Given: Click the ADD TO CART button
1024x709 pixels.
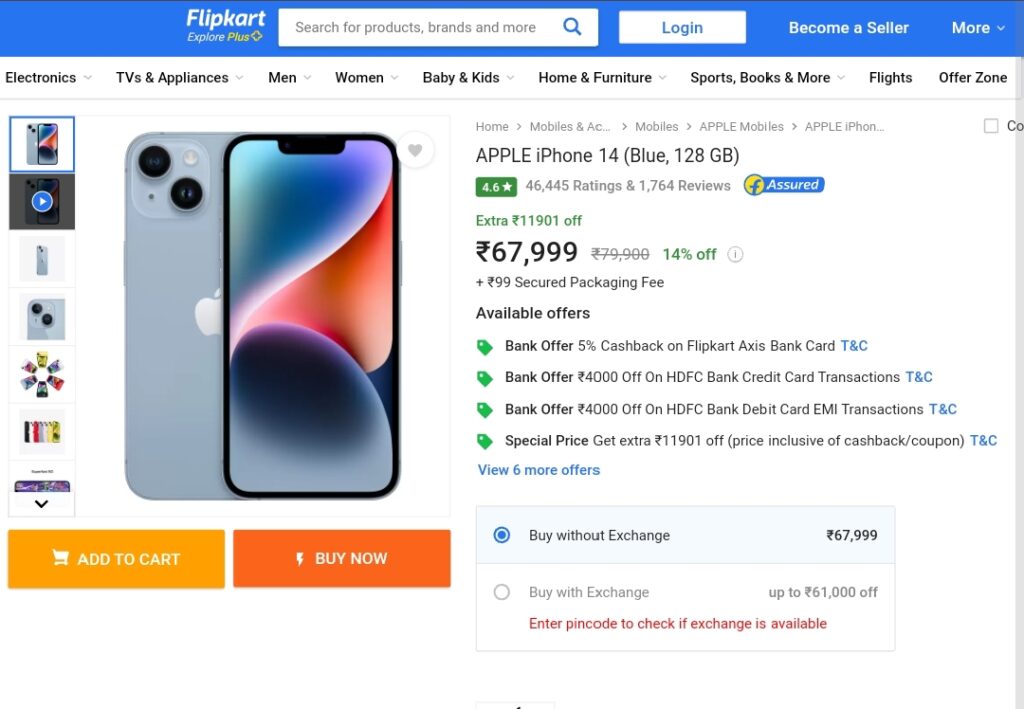Looking at the screenshot, I should [x=116, y=559].
